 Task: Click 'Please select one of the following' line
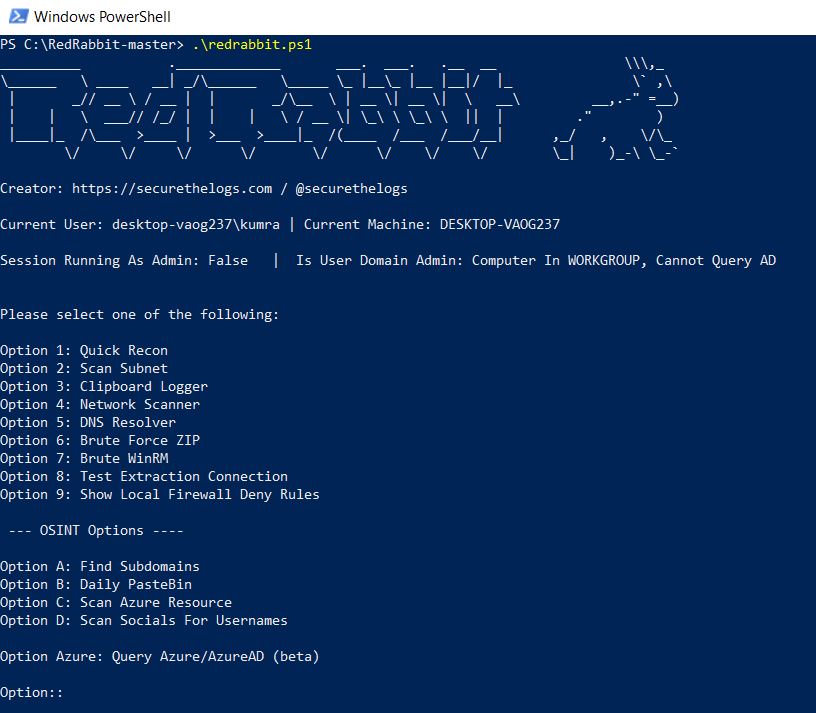pyautogui.click(x=139, y=314)
